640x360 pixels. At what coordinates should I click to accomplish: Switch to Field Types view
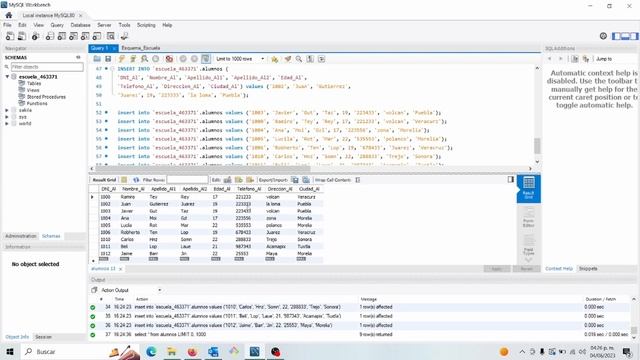[x=529, y=245]
